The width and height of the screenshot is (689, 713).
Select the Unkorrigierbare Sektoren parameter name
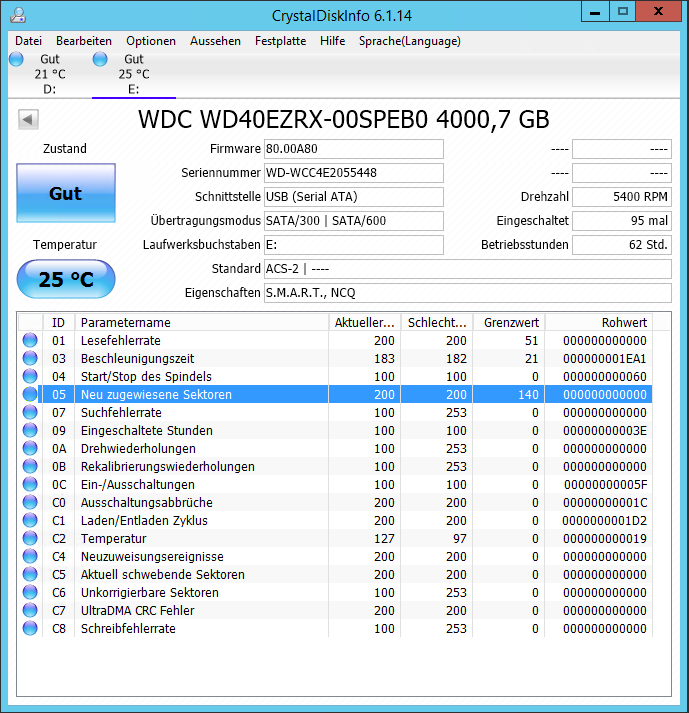(150, 593)
